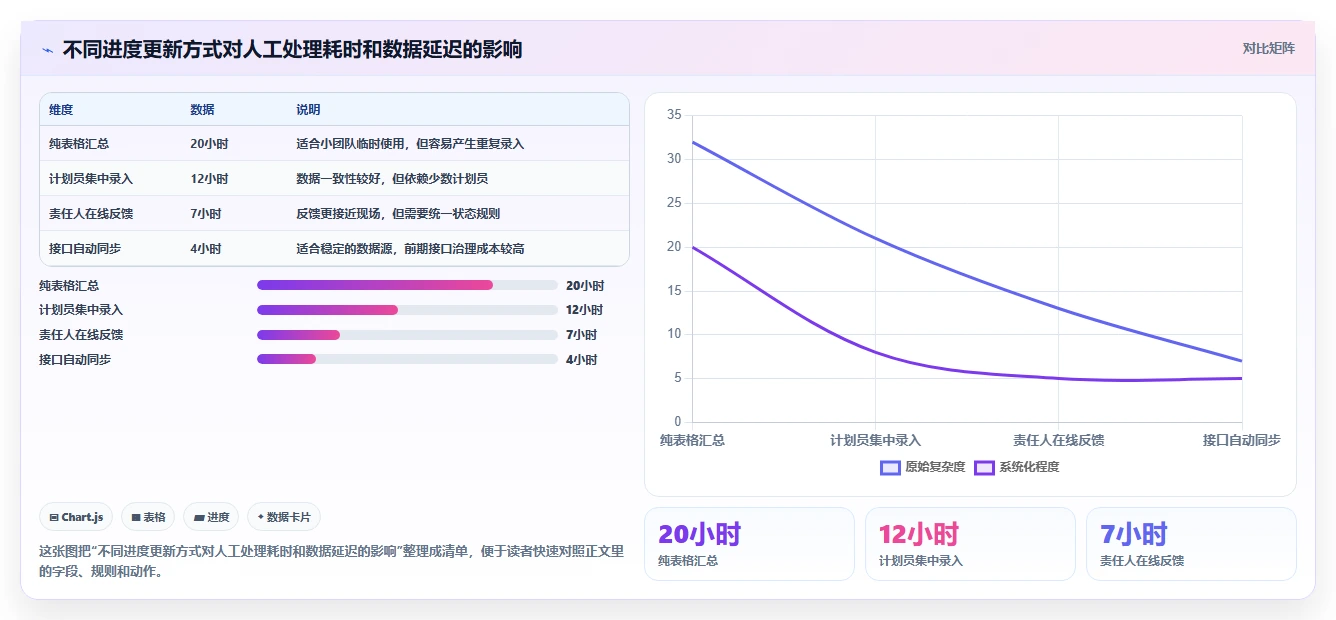Screen dimensions: 1336x620
Task: Click the chart x-axis label 责任人在线反馈
Action: pyautogui.click(x=1059, y=440)
